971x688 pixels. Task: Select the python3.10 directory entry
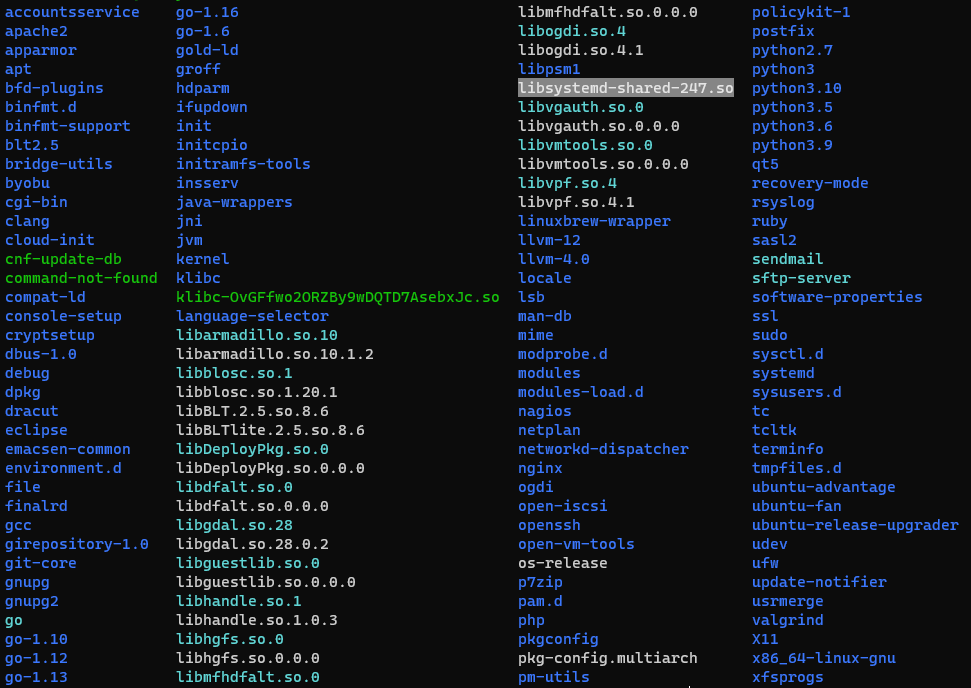click(797, 88)
